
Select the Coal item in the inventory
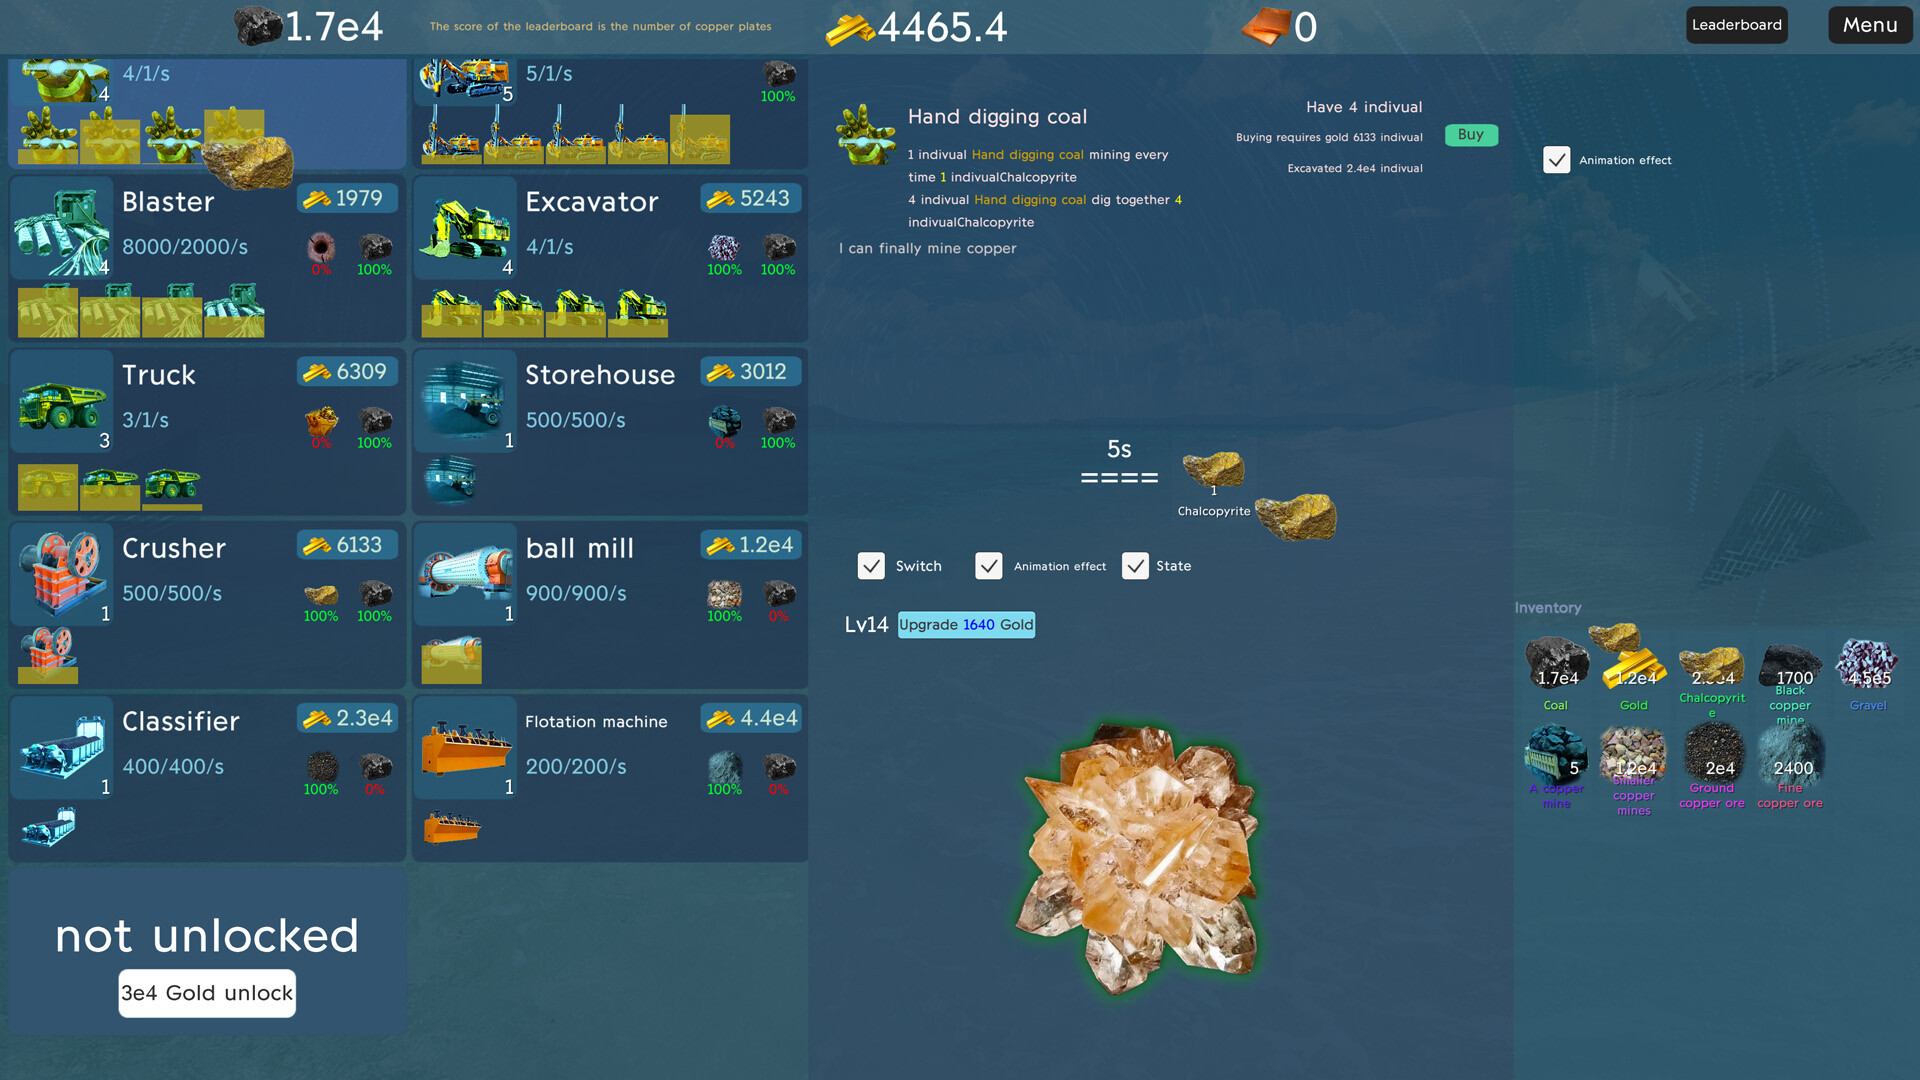pyautogui.click(x=1556, y=663)
